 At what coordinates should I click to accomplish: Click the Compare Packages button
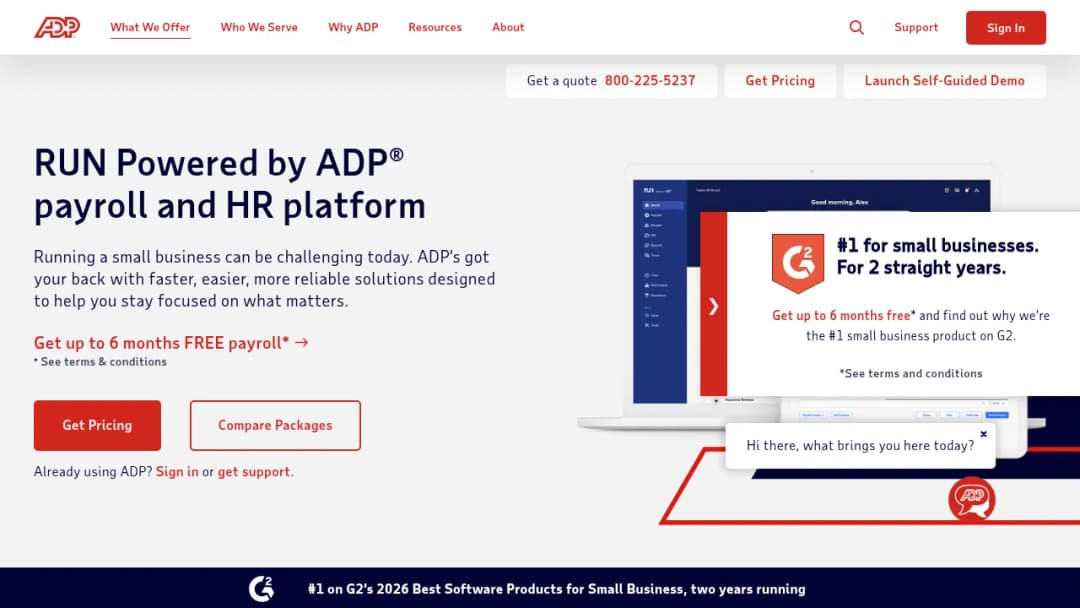point(275,426)
